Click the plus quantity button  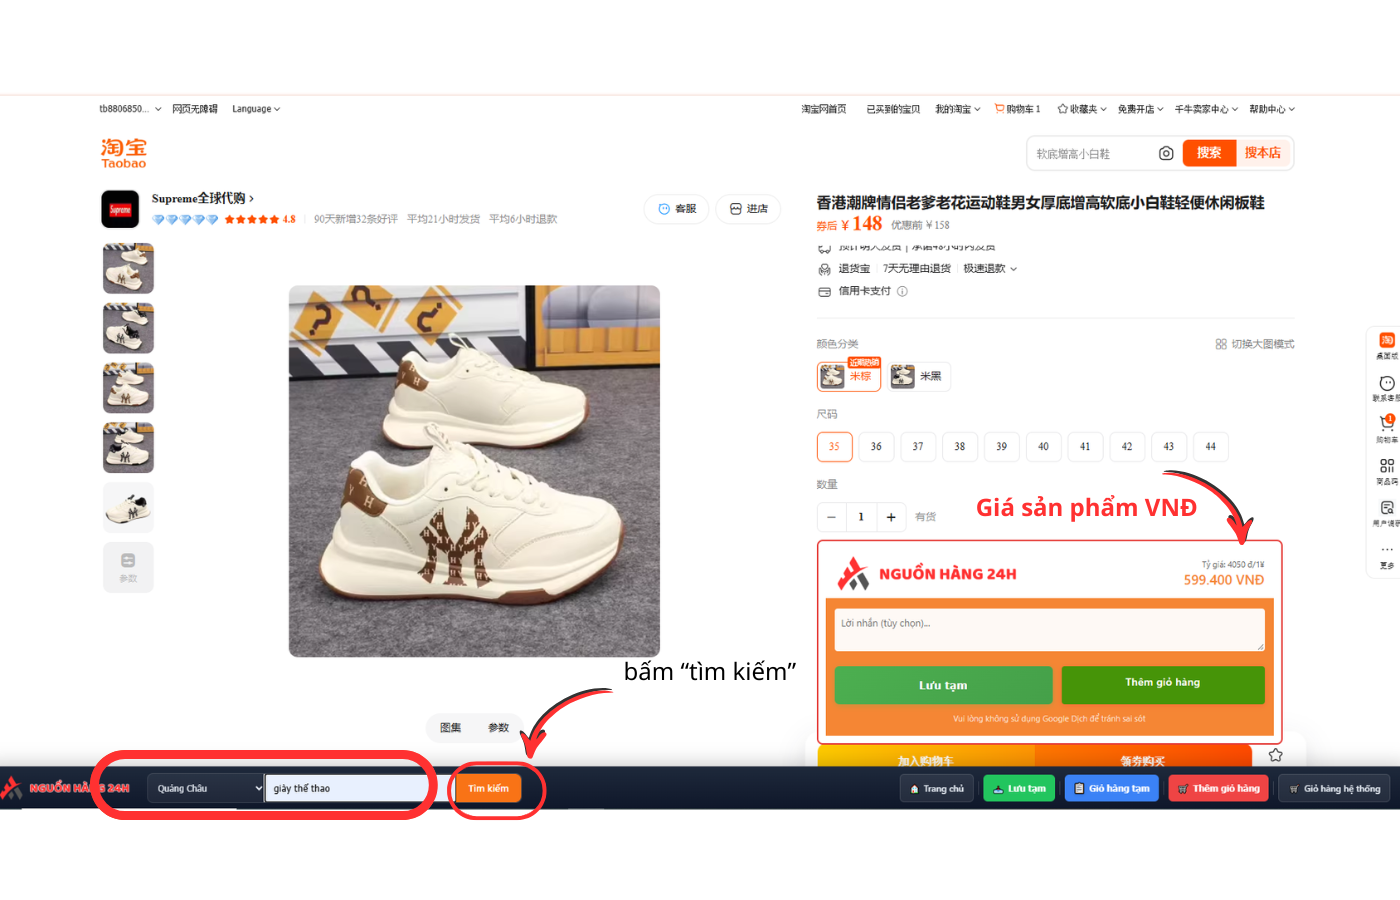pos(891,517)
